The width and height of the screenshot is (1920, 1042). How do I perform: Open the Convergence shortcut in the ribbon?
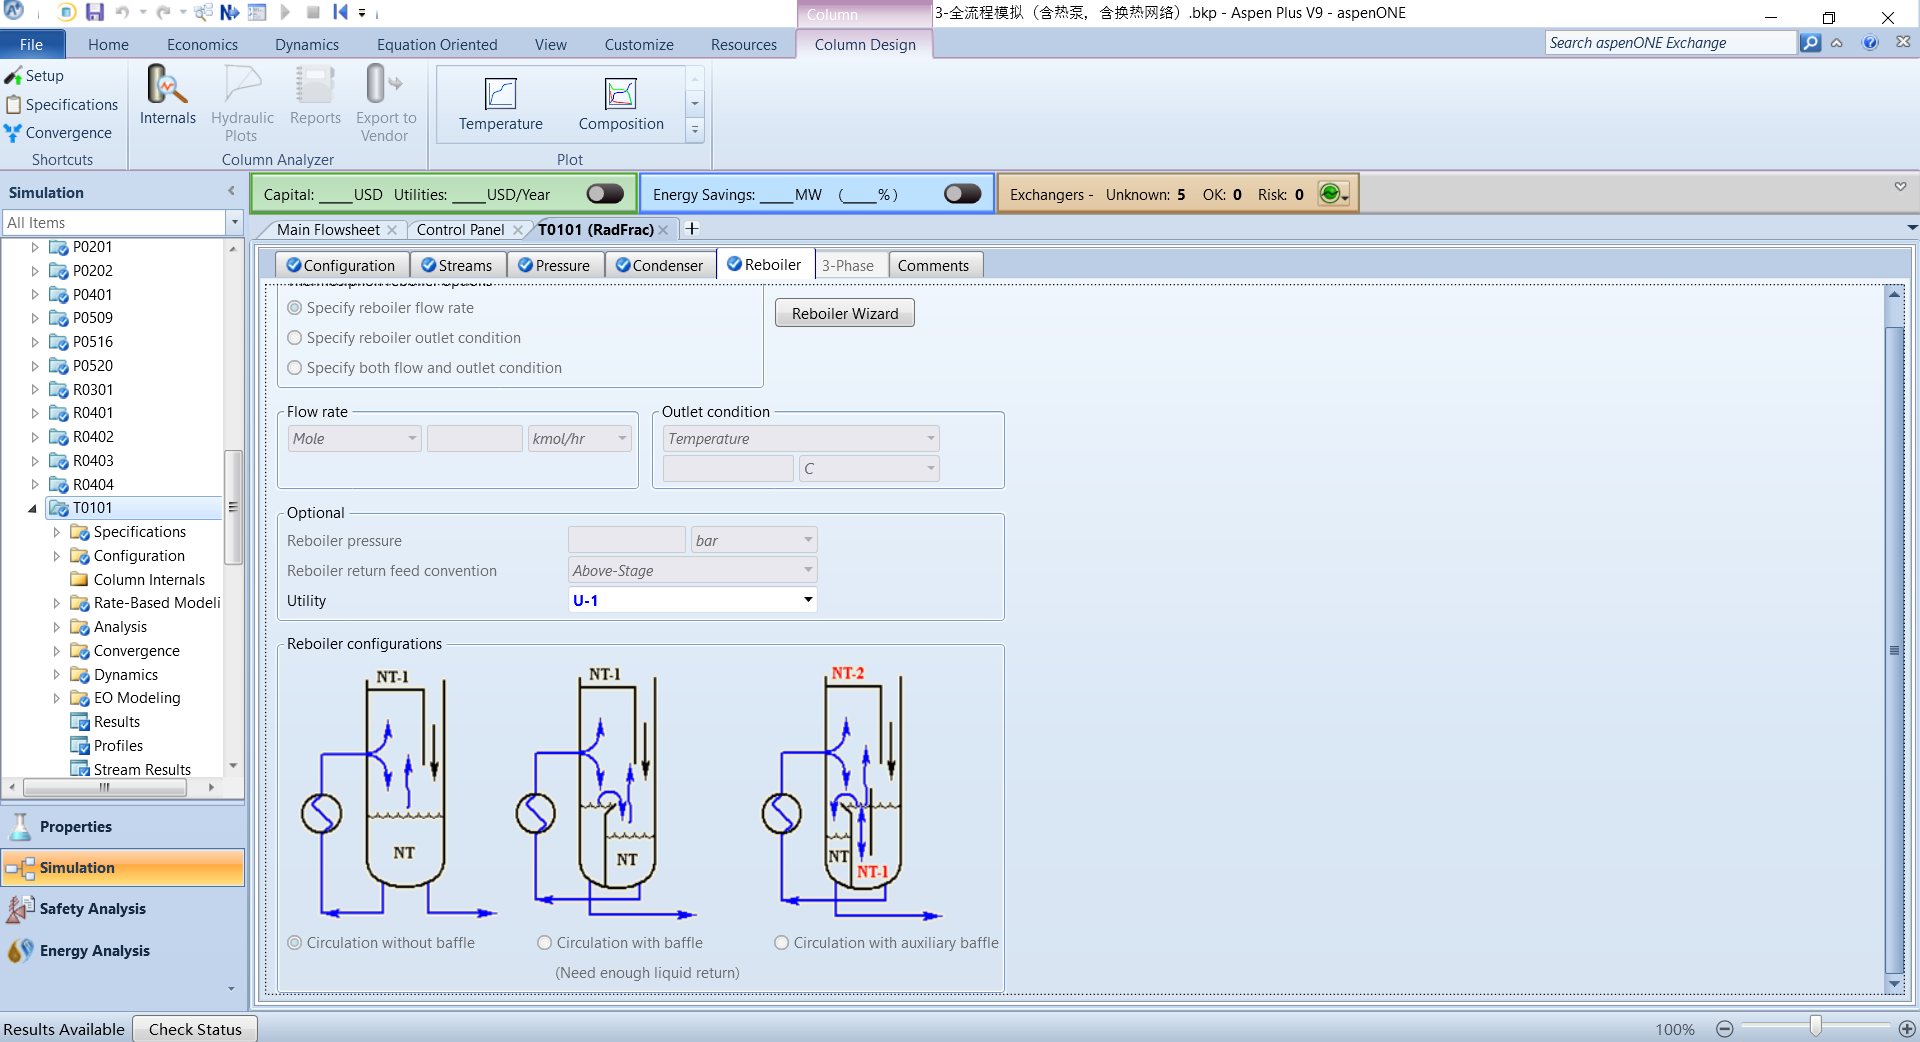click(x=58, y=133)
